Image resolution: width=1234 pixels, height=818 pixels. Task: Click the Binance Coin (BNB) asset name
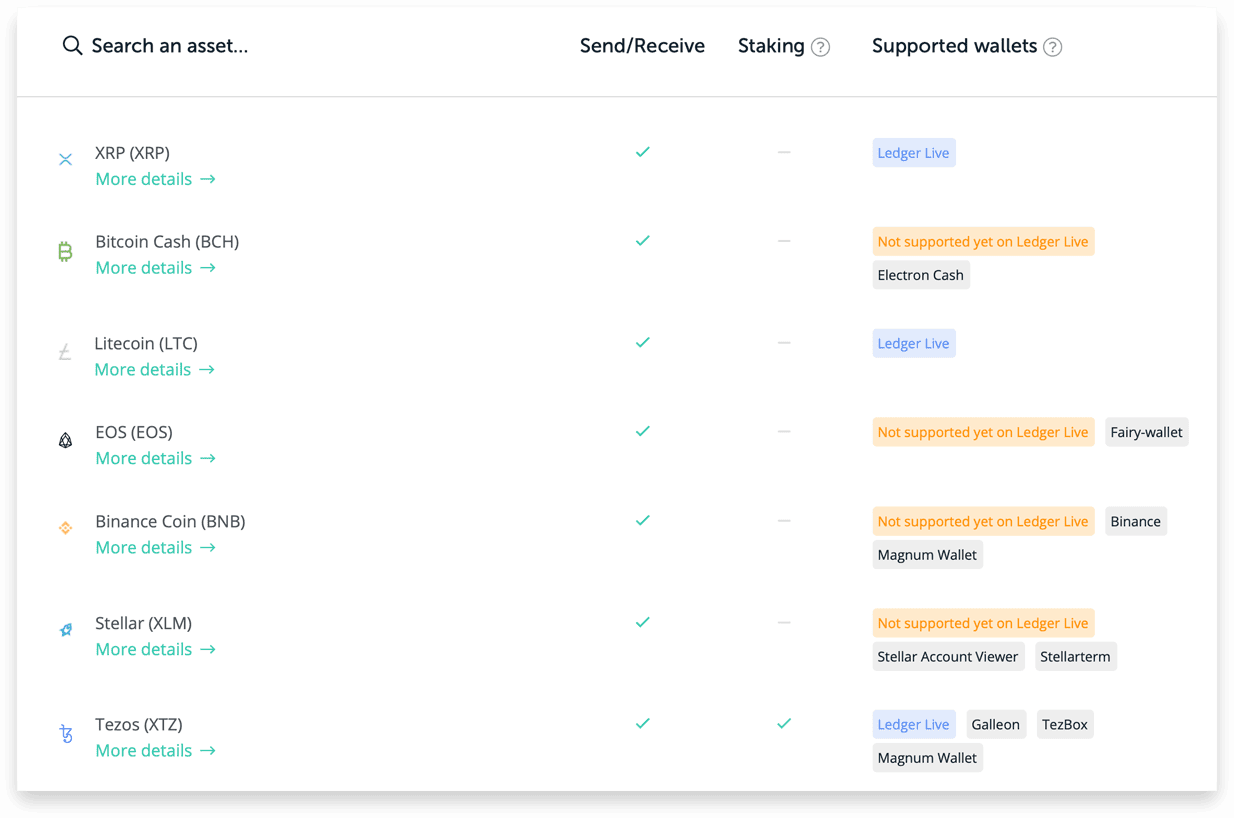(x=170, y=522)
